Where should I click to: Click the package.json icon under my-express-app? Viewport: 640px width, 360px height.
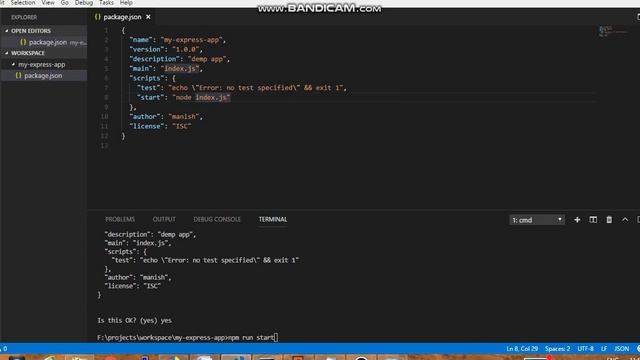pyautogui.click(x=18, y=76)
